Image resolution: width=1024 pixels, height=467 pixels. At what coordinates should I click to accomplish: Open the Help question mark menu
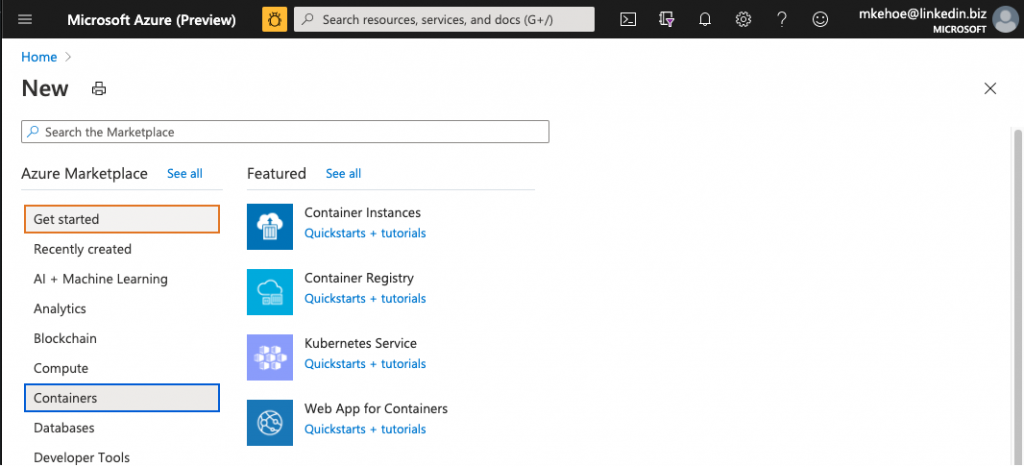pos(782,19)
